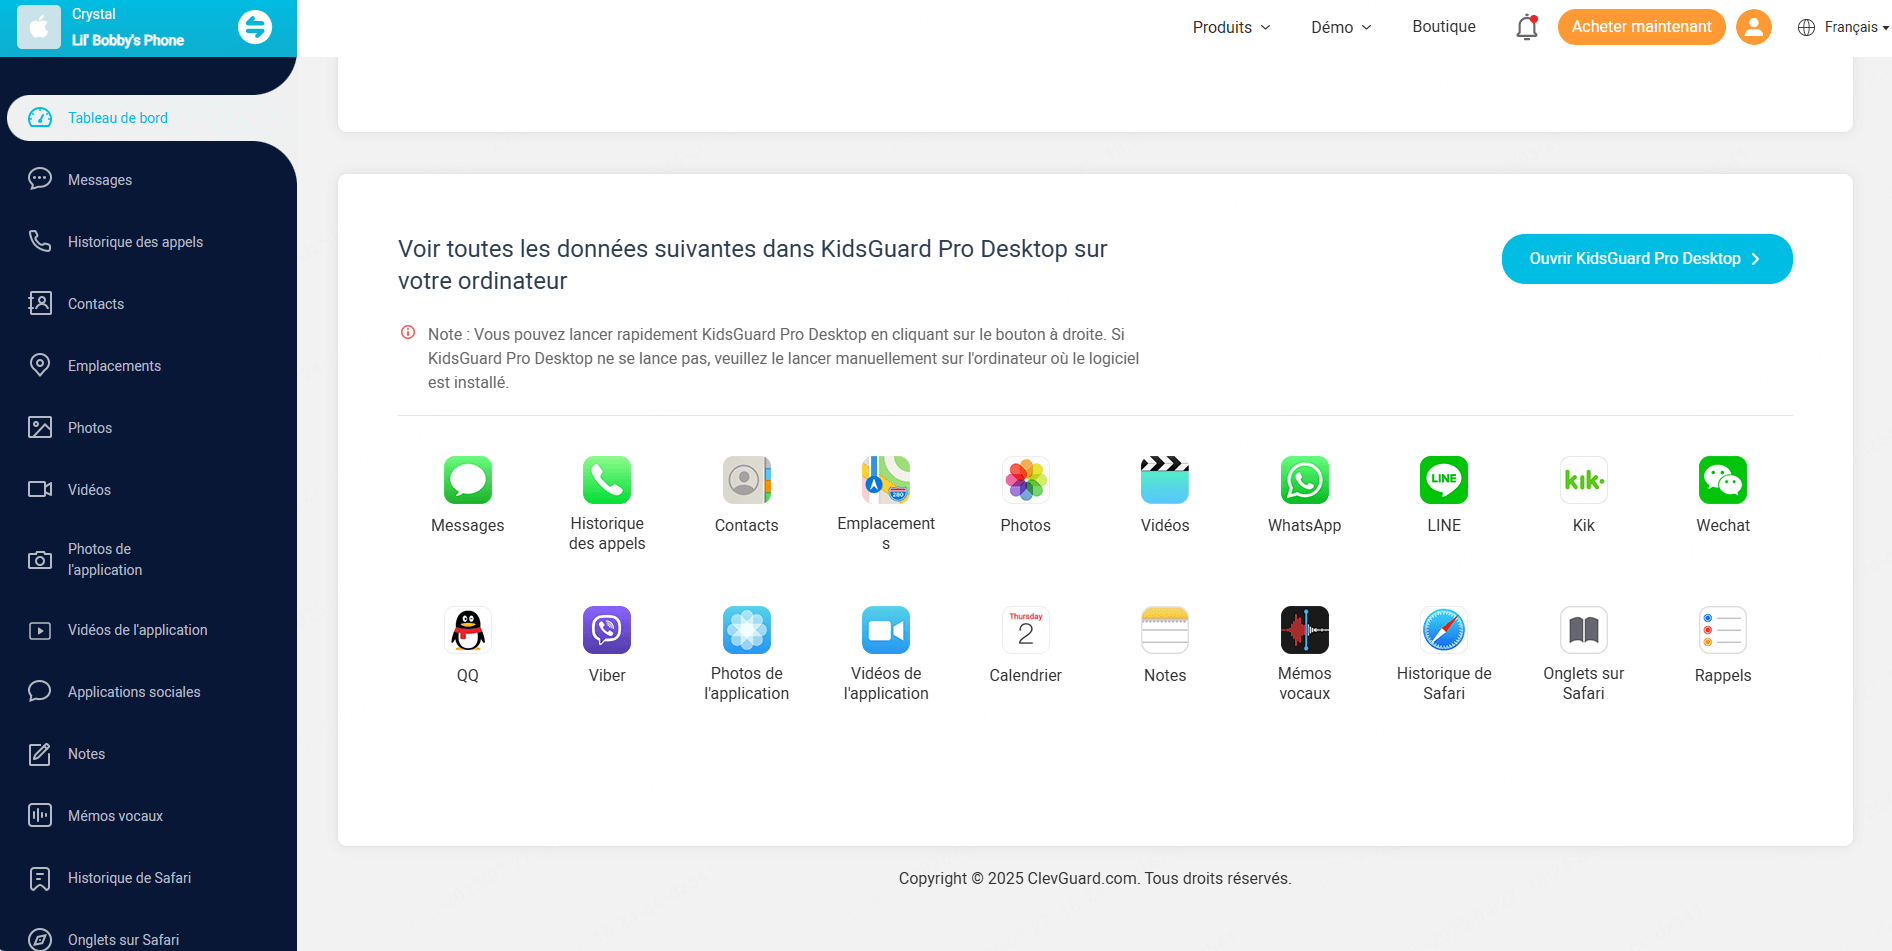Open the Rappels icon
The height and width of the screenshot is (951, 1892).
[x=1722, y=631]
